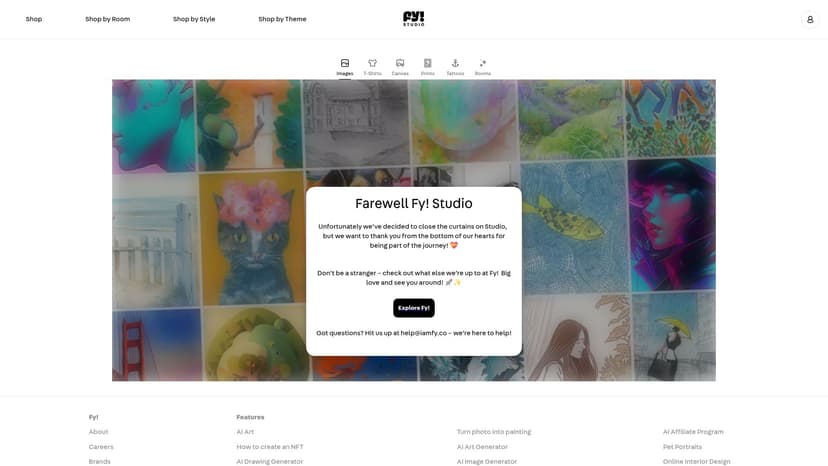Expand the Shop by Theme menu
This screenshot has height=466, width=828.
tap(282, 19)
